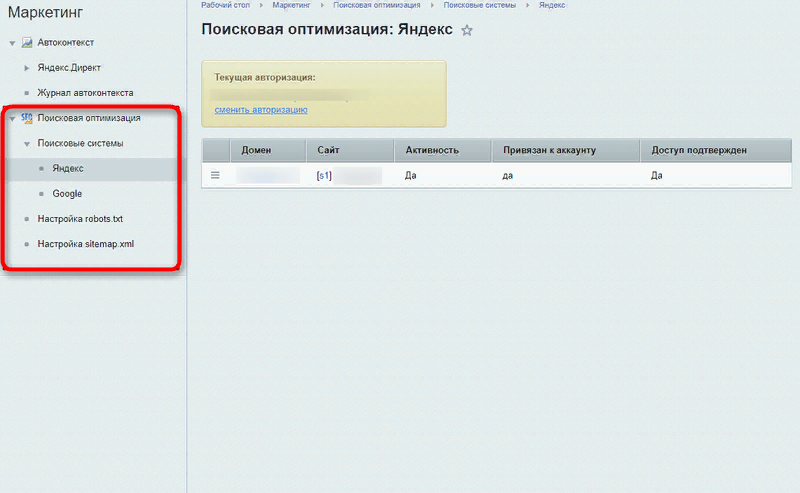Open Настройка robots.txt page
Screen dimensions: 800x493
80,218
